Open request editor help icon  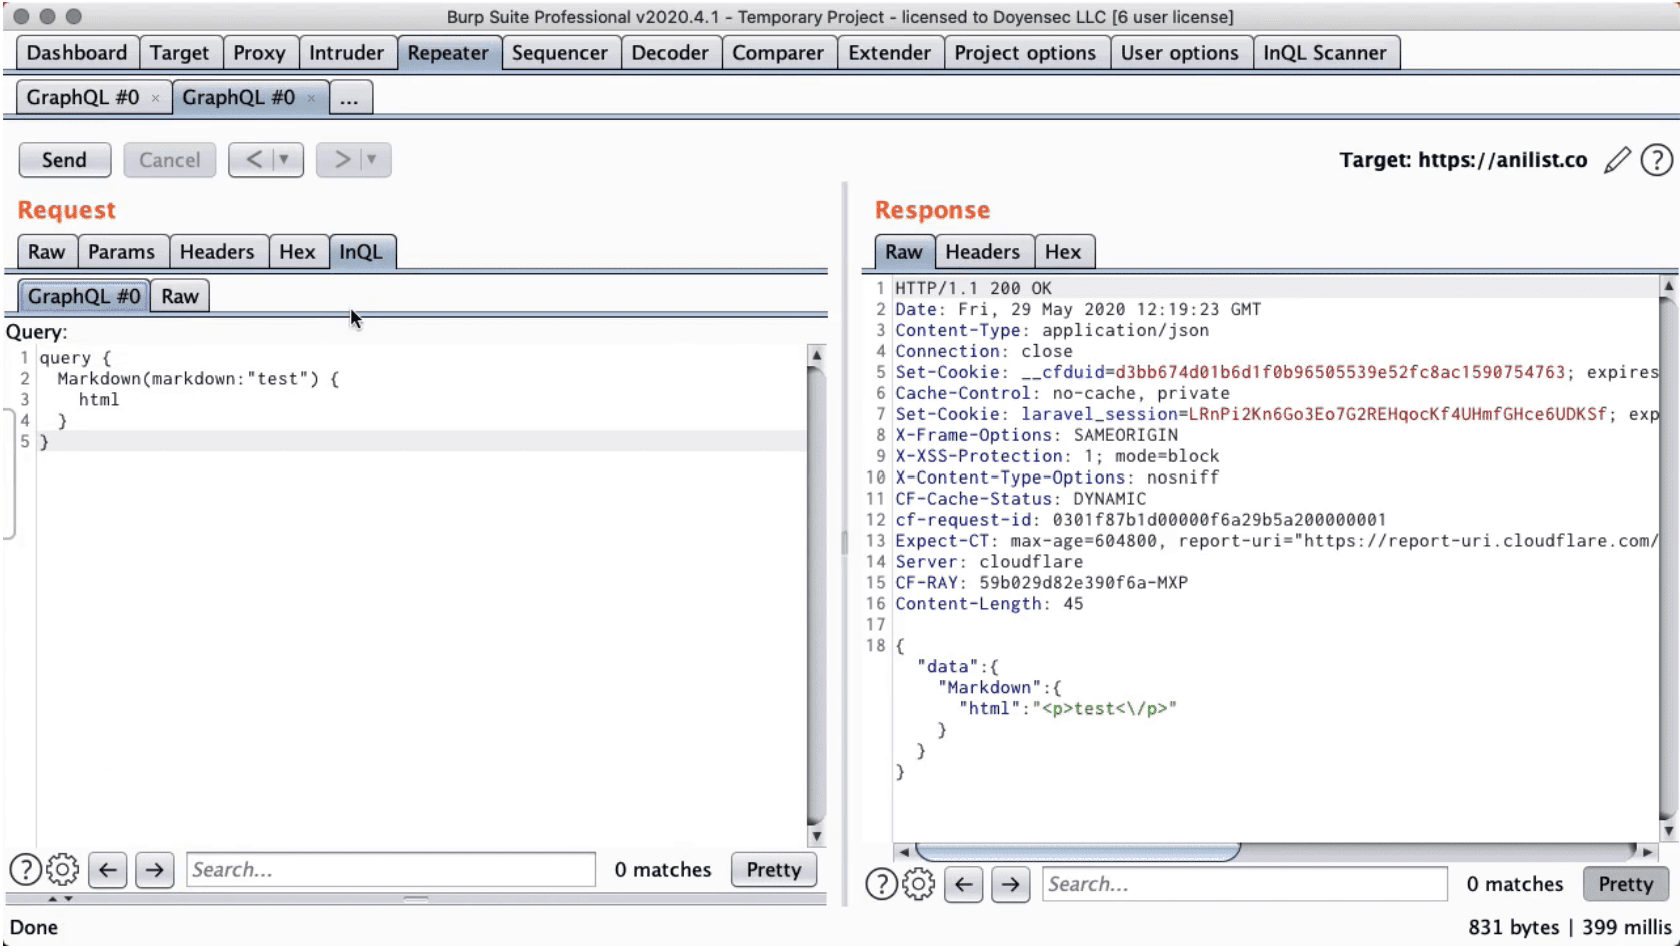pos(25,870)
